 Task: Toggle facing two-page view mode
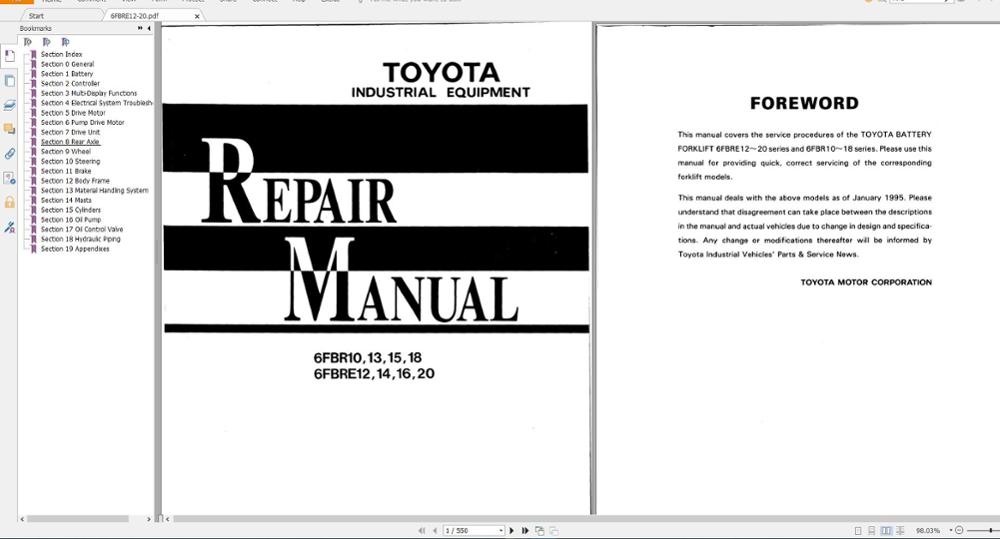click(886, 531)
